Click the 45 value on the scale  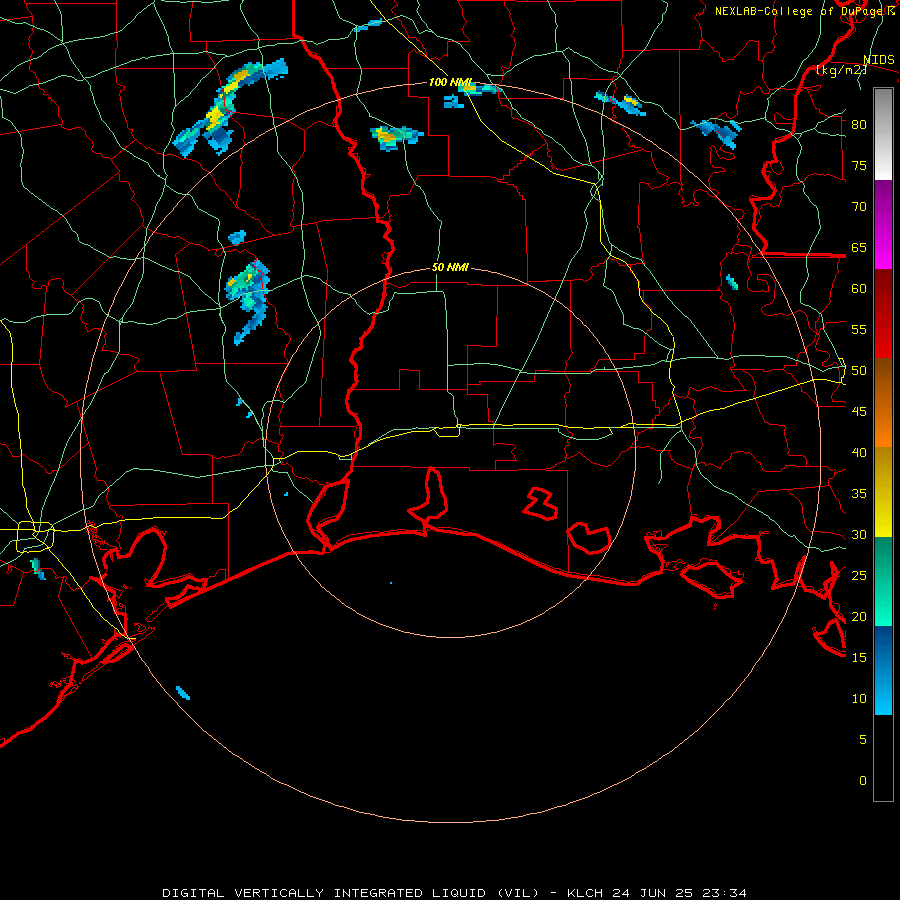pyautogui.click(x=859, y=412)
